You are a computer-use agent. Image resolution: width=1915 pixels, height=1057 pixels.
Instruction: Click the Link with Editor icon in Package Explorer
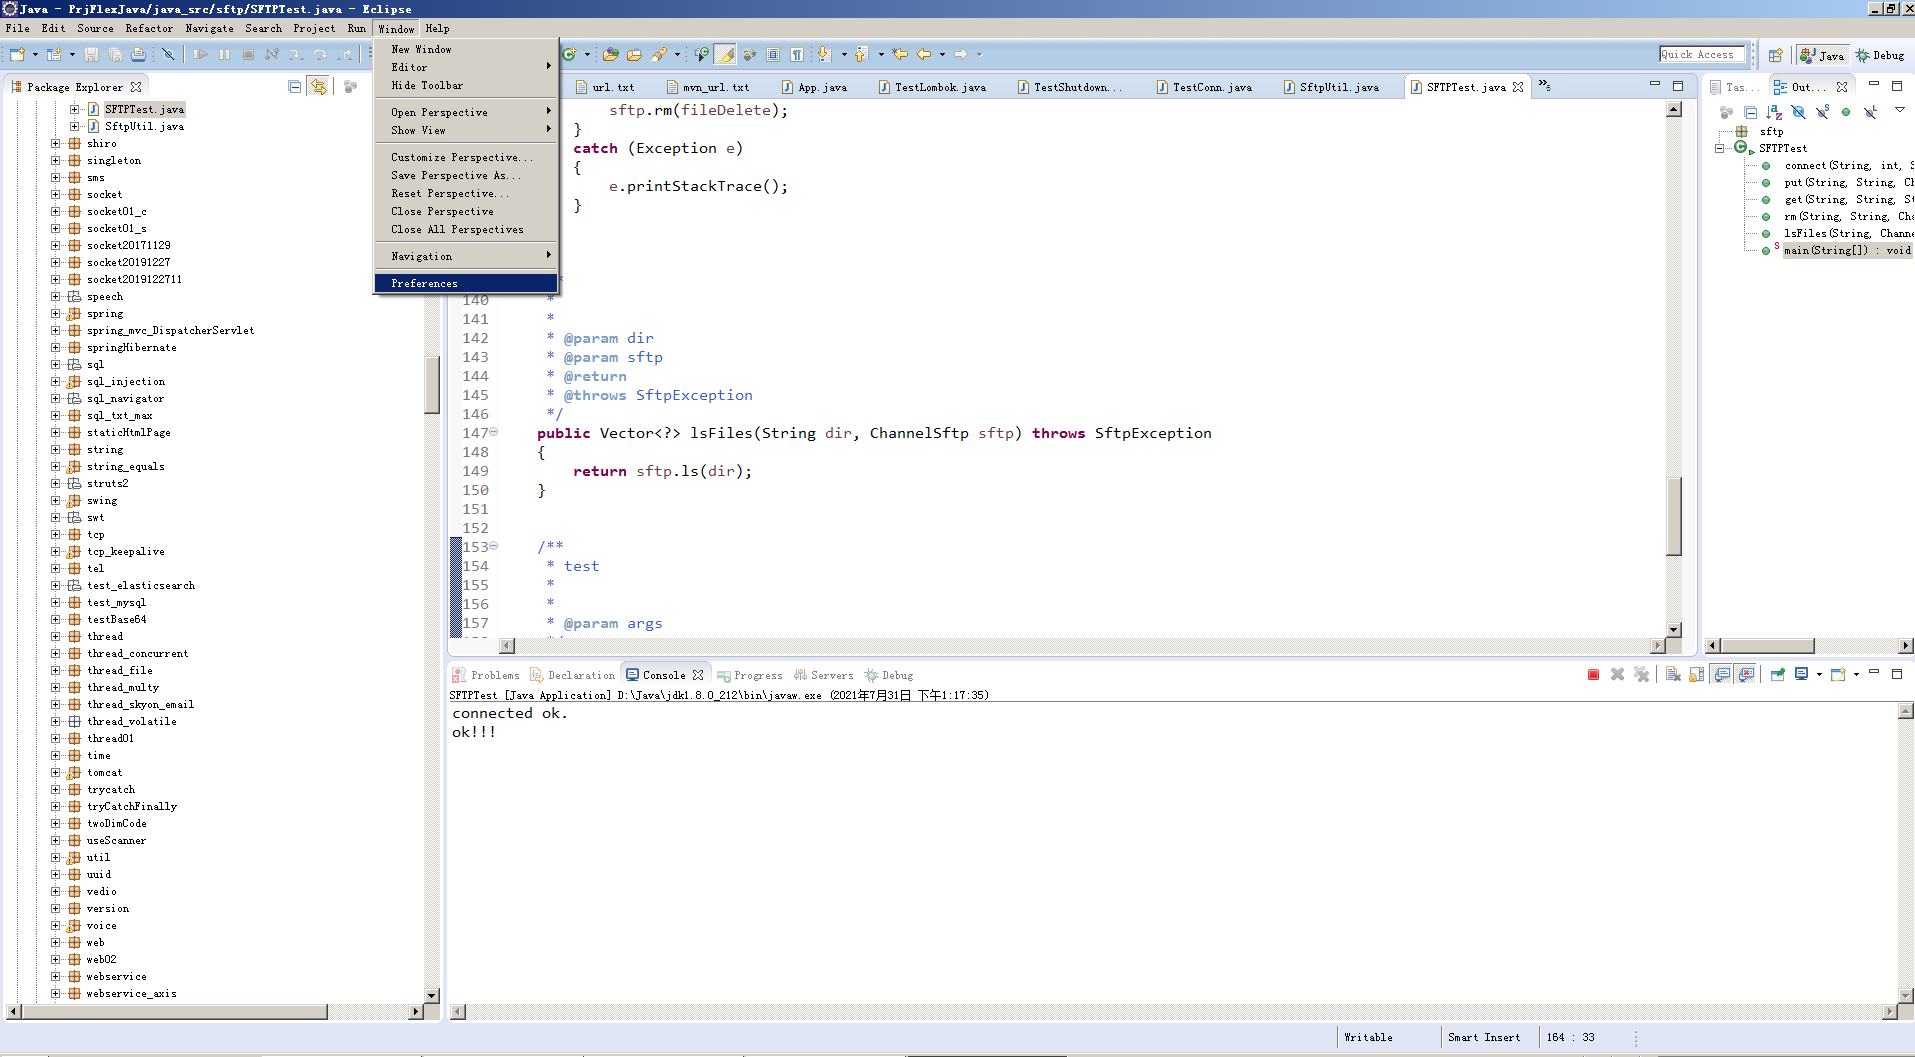[318, 87]
